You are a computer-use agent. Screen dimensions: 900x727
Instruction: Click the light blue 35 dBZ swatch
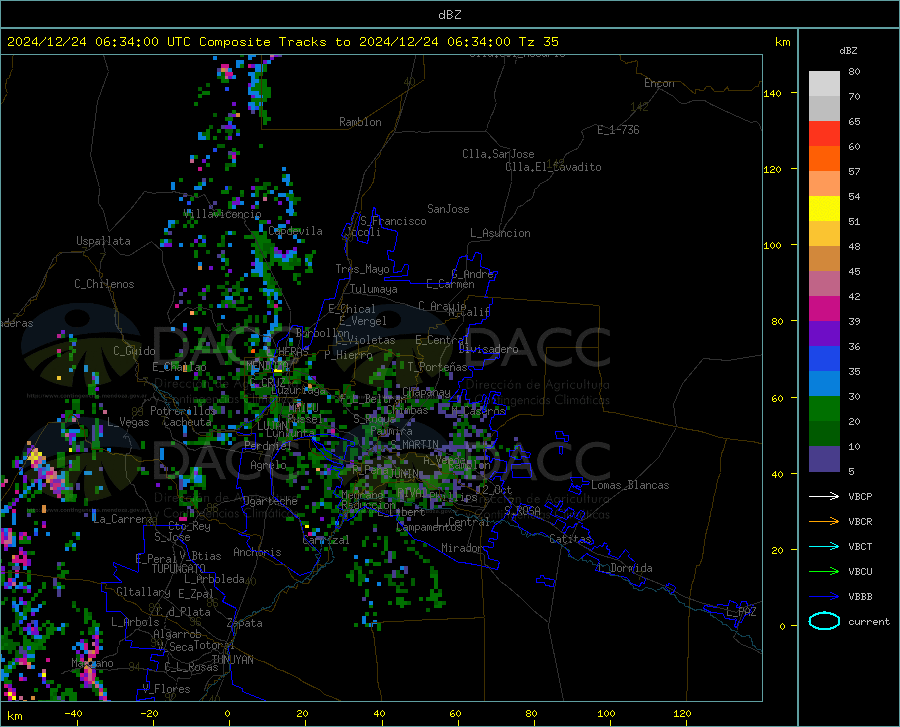click(824, 384)
